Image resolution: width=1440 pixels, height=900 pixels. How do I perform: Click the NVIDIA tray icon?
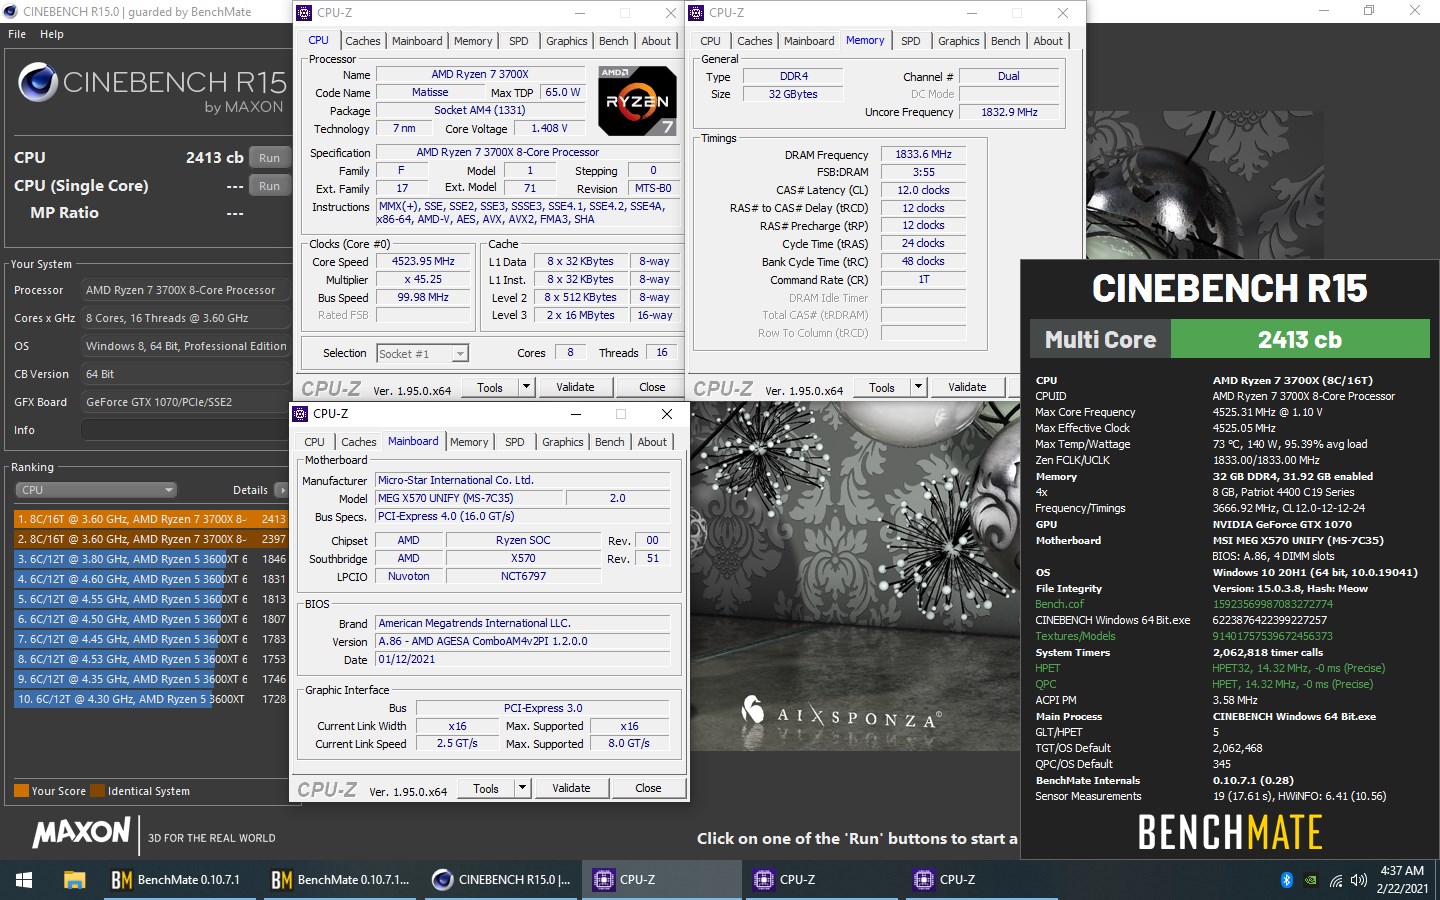click(x=1311, y=880)
